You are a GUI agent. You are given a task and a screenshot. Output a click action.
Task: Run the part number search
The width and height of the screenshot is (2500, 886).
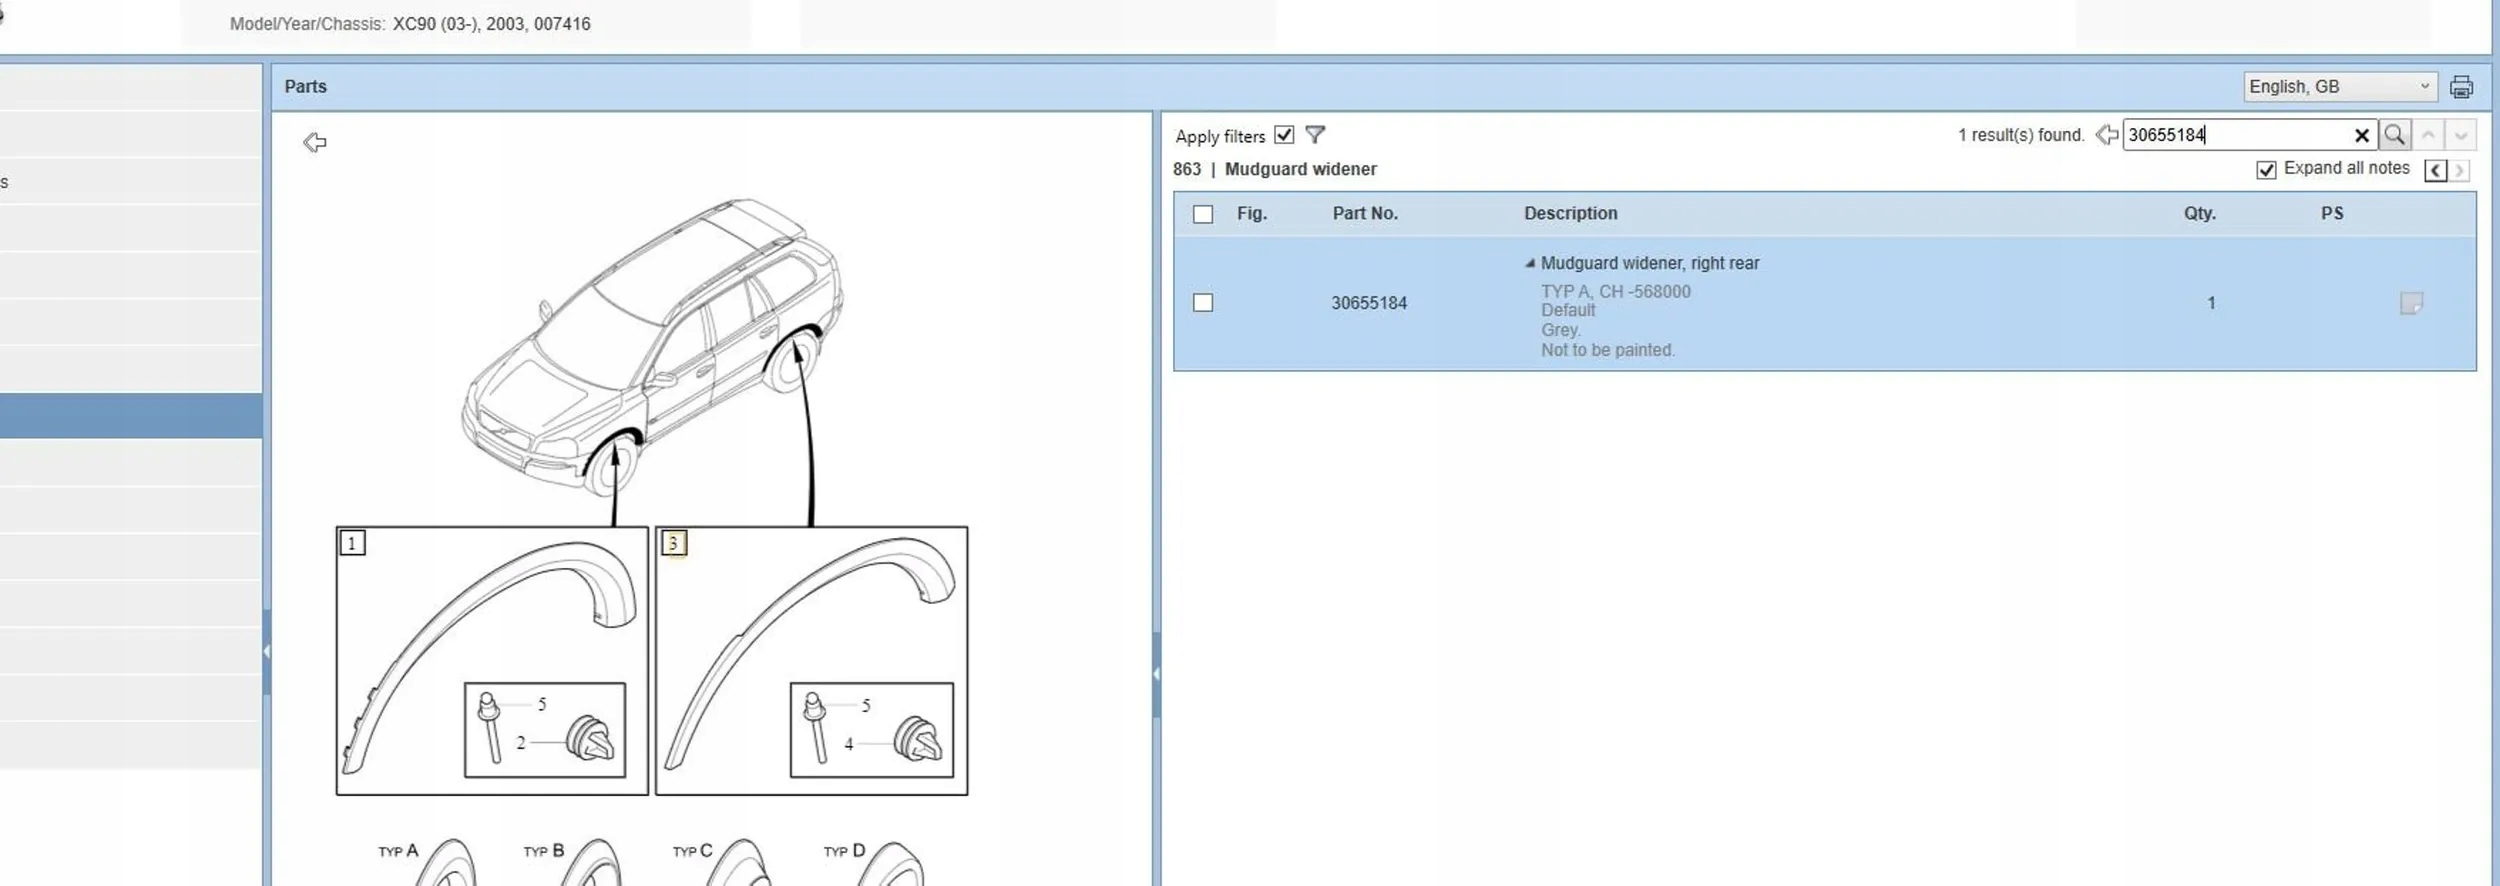click(x=2394, y=134)
